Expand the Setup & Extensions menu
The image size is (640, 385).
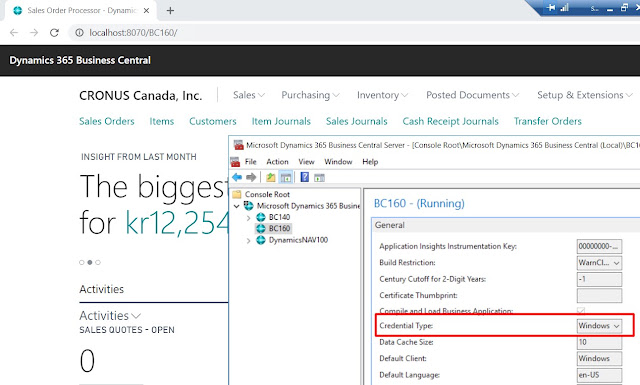click(585, 95)
